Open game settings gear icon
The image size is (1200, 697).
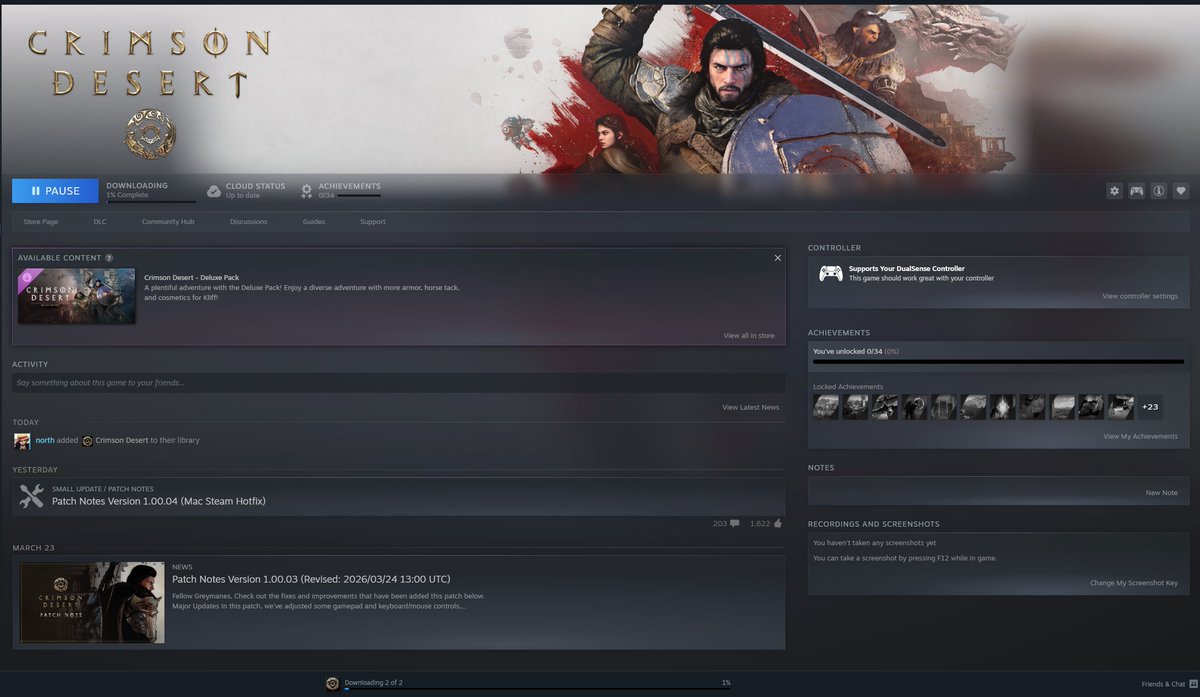pyautogui.click(x=1114, y=191)
